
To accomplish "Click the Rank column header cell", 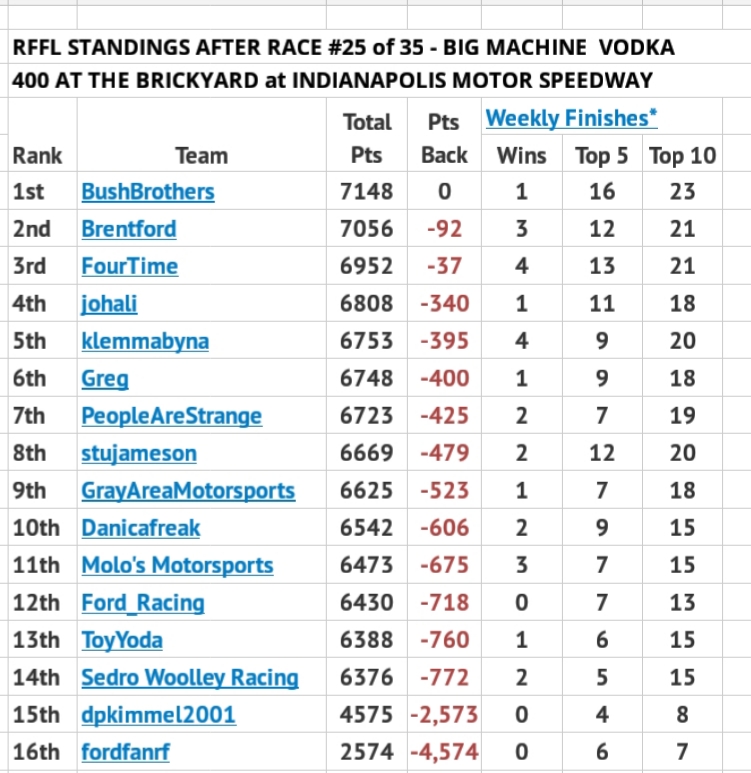I will coord(37,156).
